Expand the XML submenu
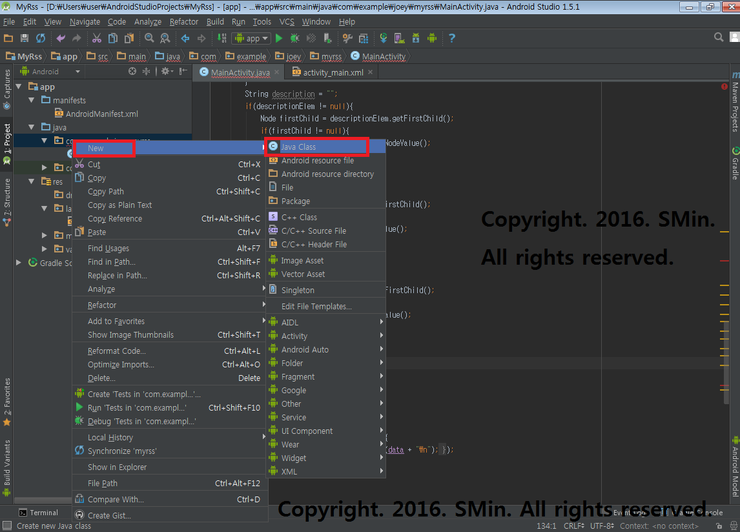Screen dimensions: 740x532 pos(326,472)
